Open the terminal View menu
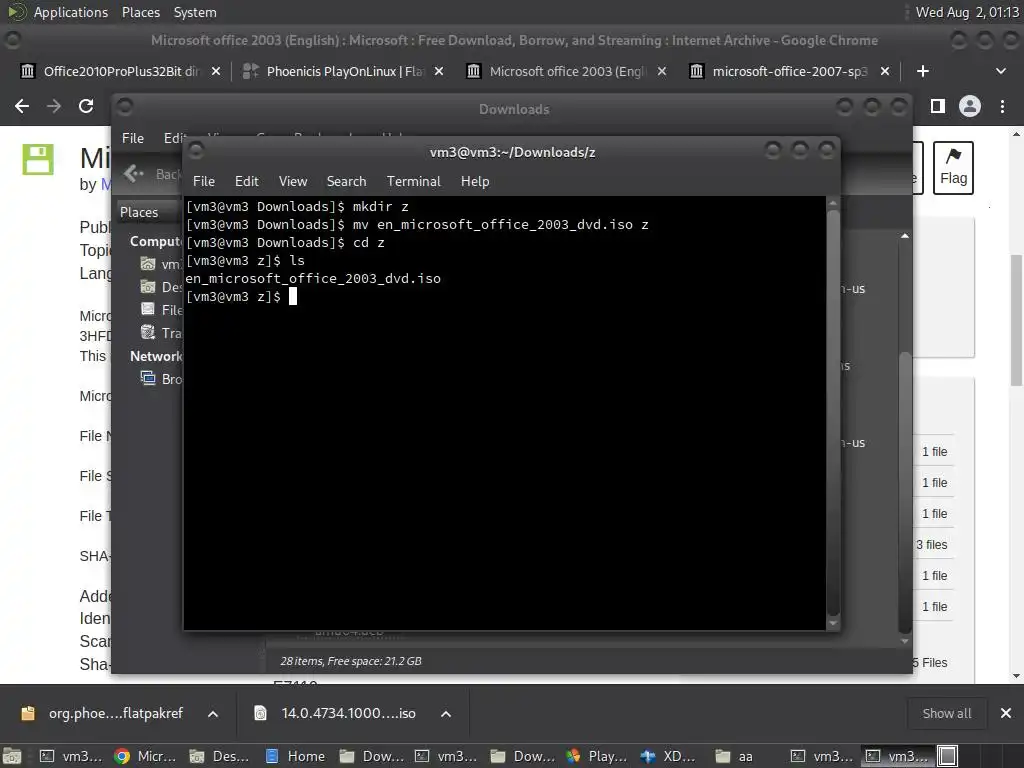The image size is (1024, 768). 293,181
